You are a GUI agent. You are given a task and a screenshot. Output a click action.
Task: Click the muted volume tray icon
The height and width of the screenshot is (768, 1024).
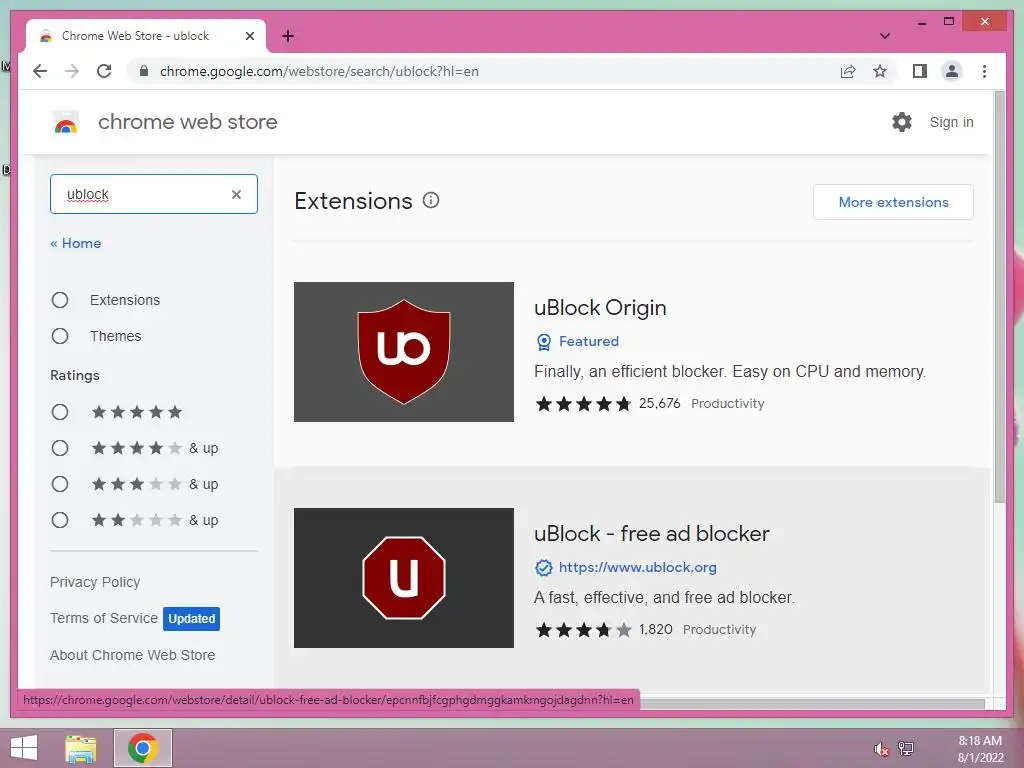(882, 749)
